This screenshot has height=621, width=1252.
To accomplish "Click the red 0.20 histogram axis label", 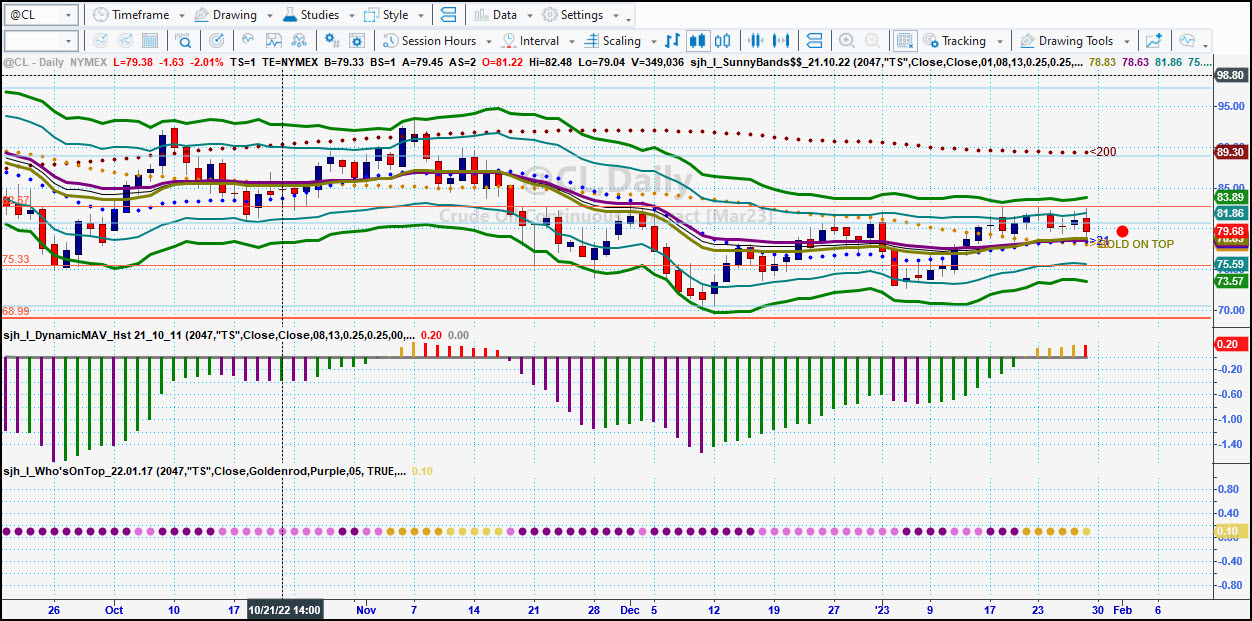I will (x=1230, y=344).
